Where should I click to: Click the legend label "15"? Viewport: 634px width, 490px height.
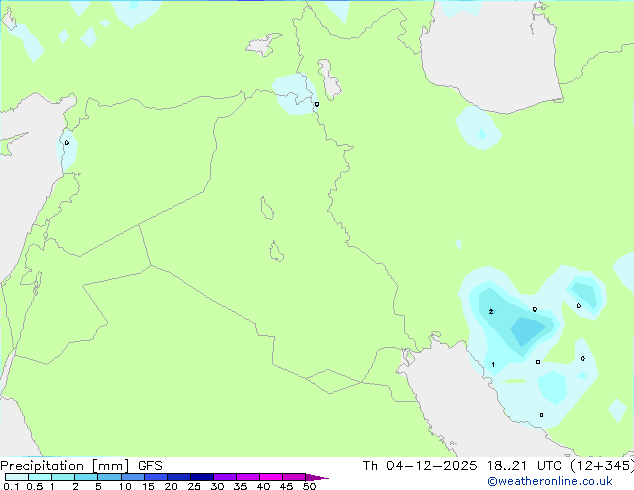point(148,486)
